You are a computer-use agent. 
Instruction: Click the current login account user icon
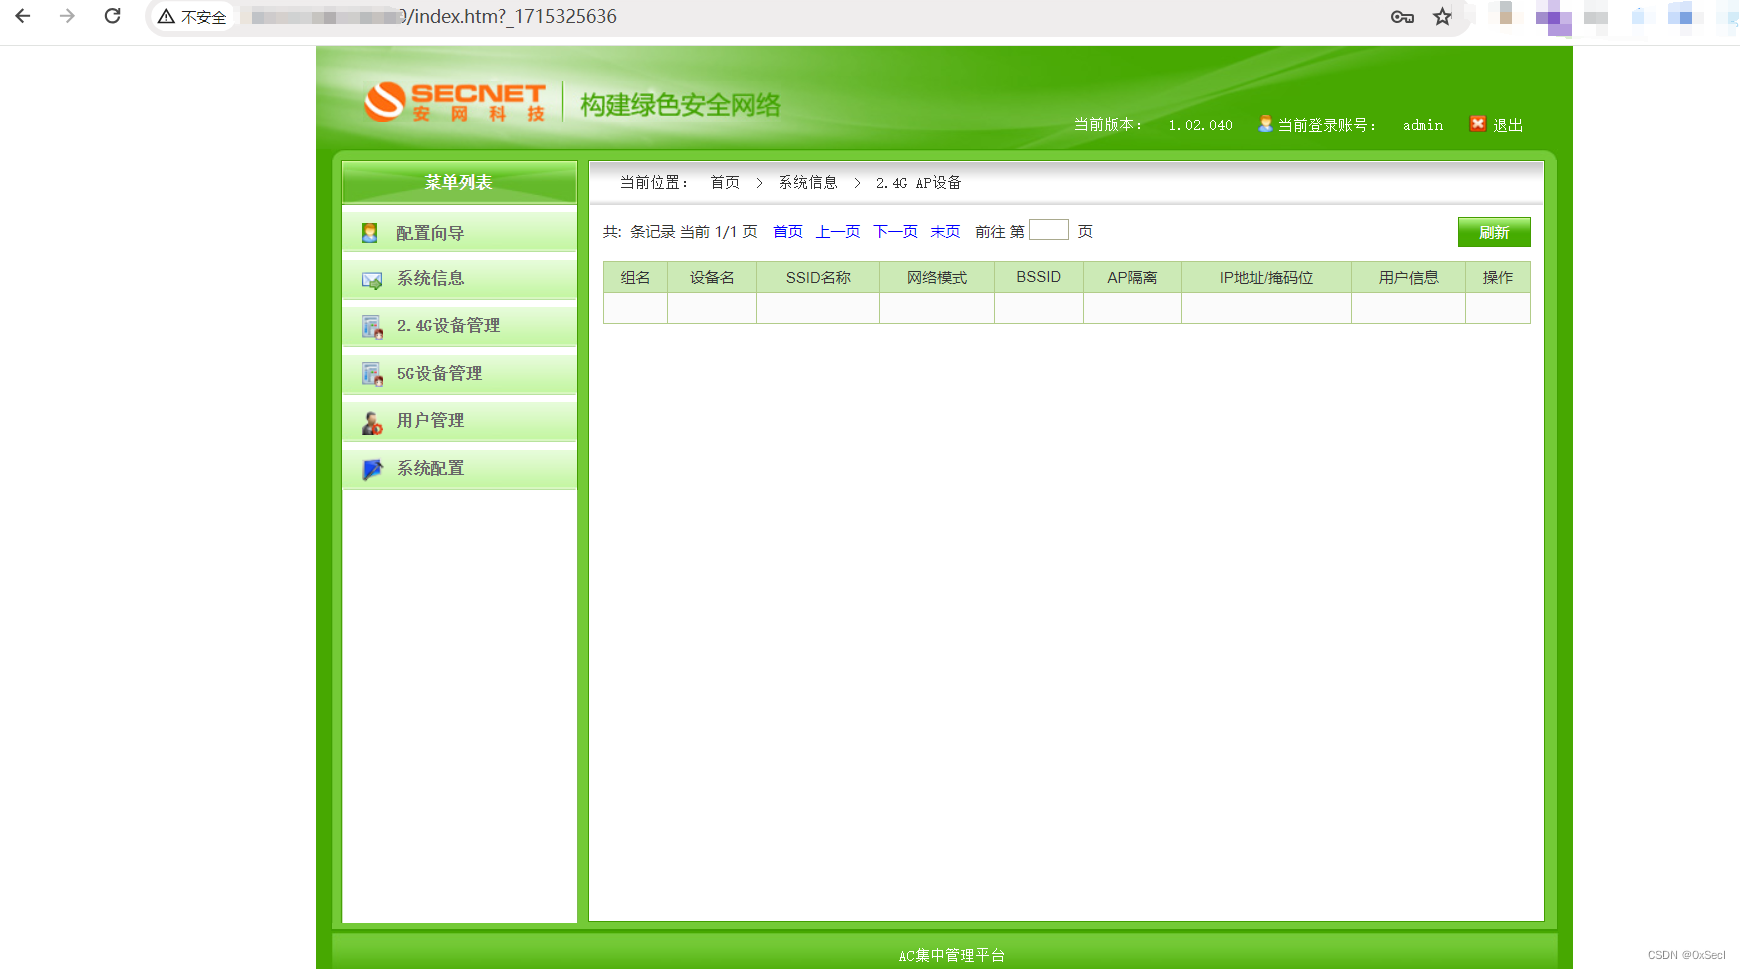pos(1265,124)
